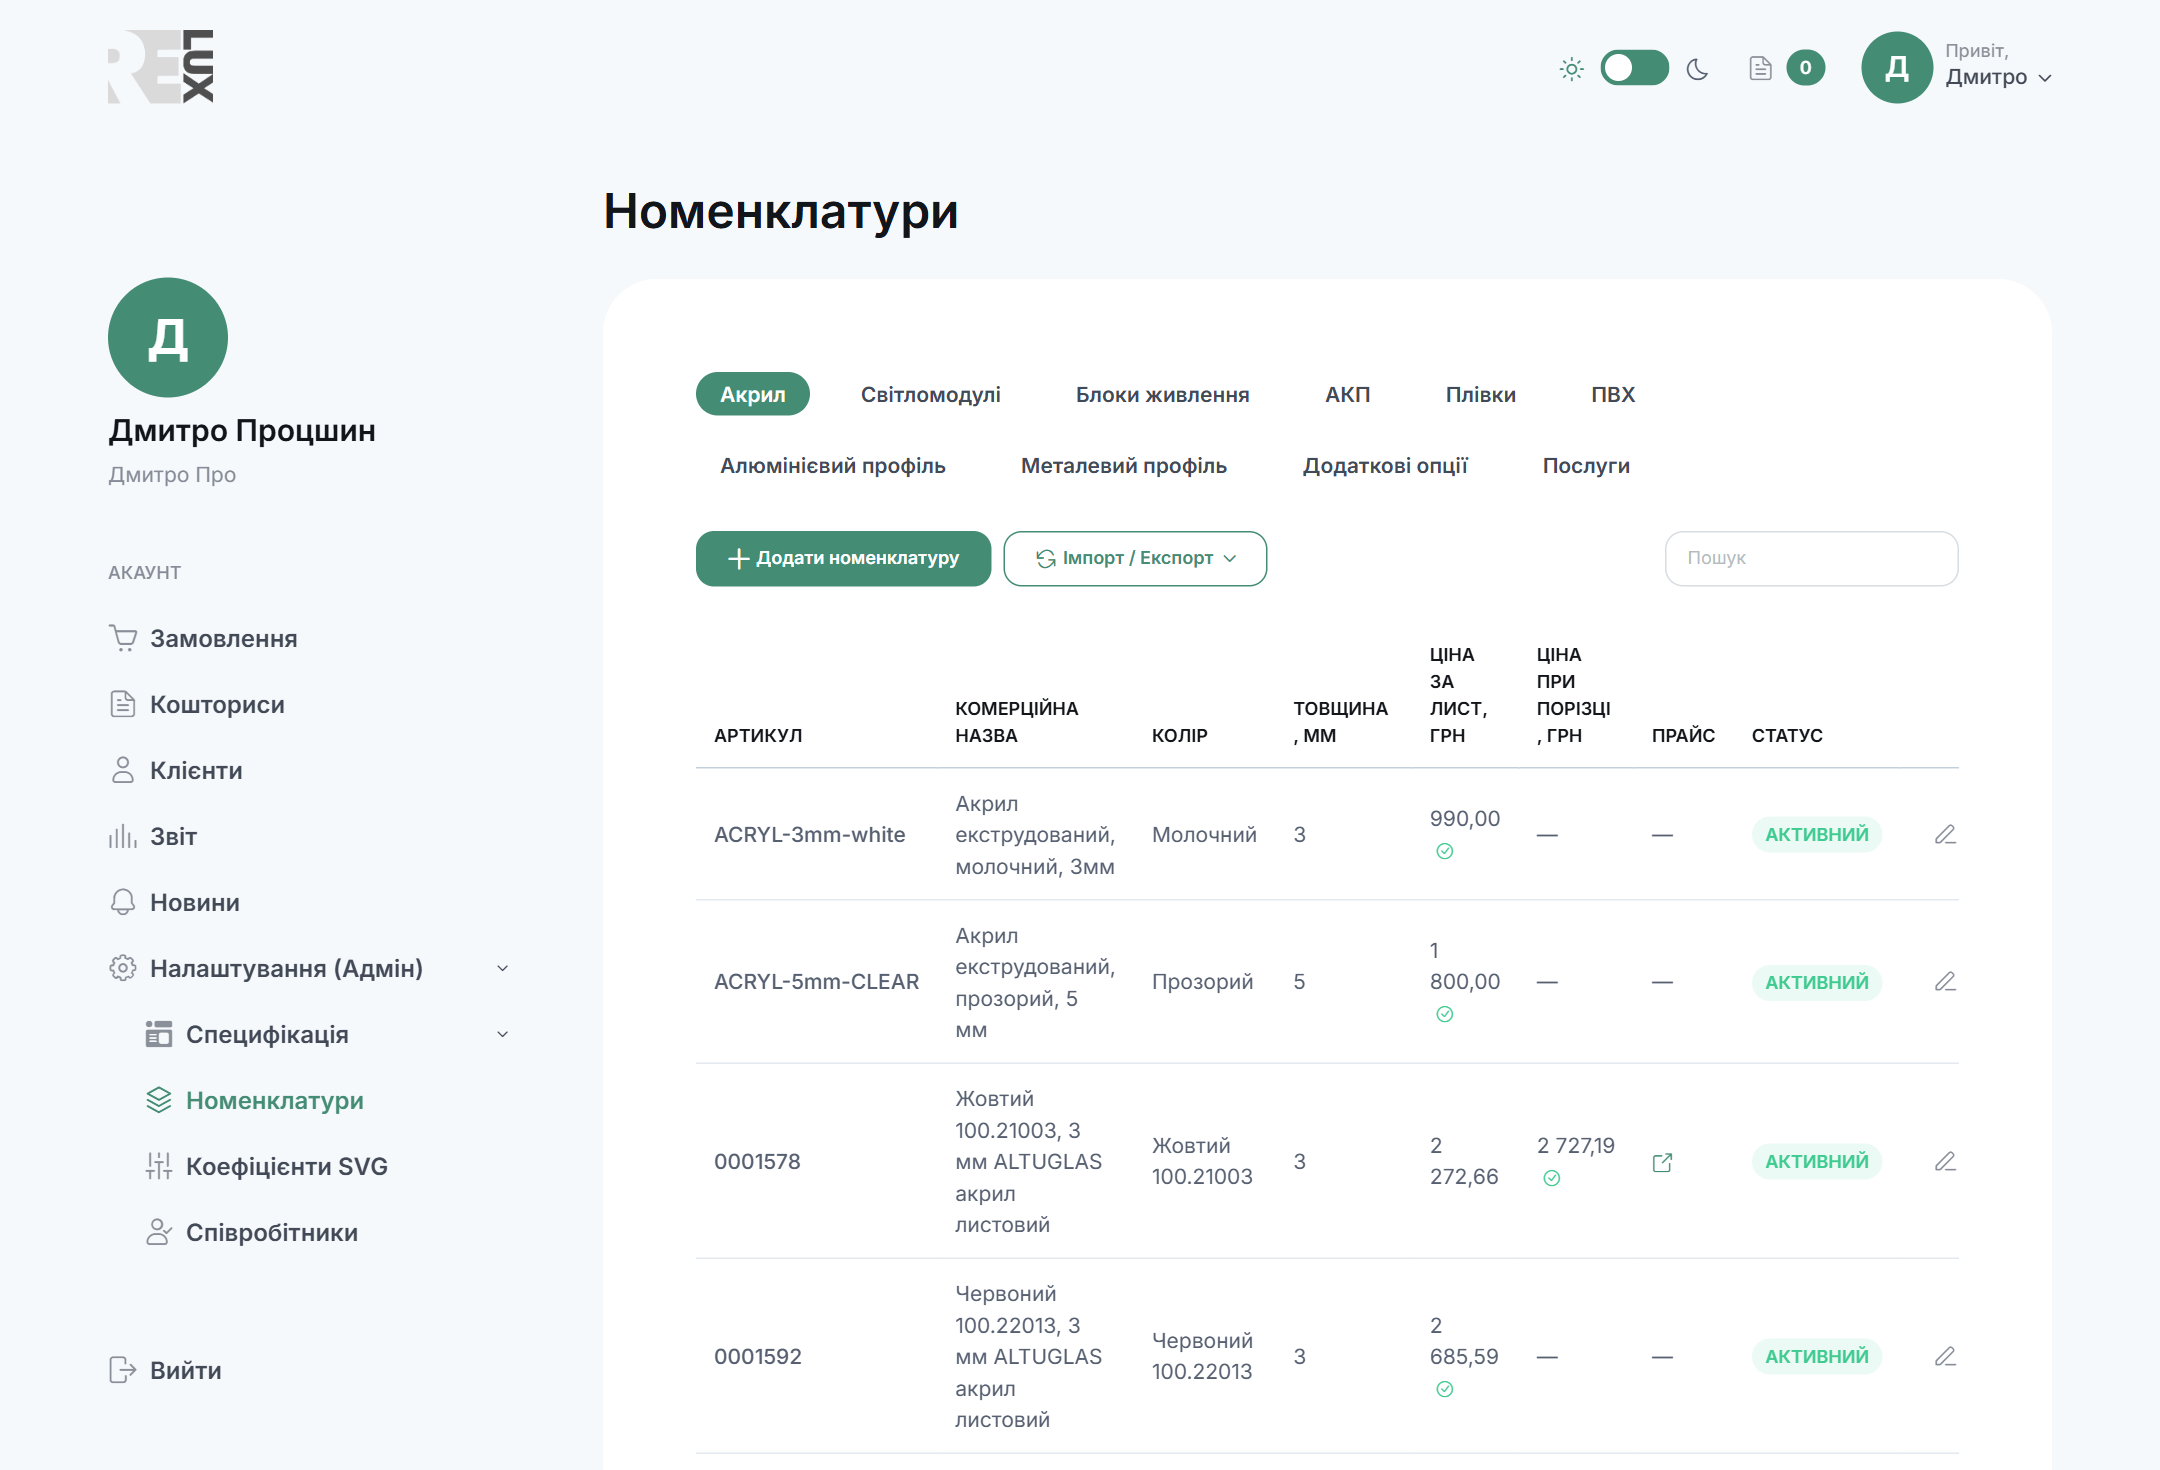2160x1470 pixels.
Task: Click check icon under price 1 800,00
Action: [1444, 1014]
